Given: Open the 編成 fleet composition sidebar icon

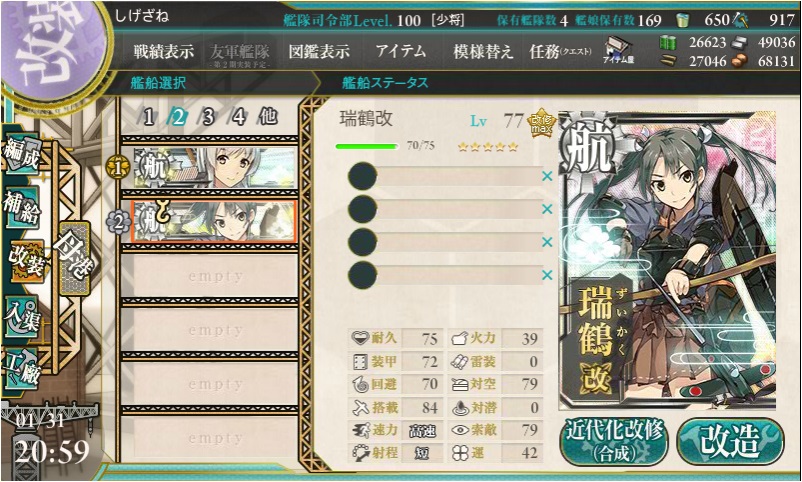Looking at the screenshot, I should (21, 154).
